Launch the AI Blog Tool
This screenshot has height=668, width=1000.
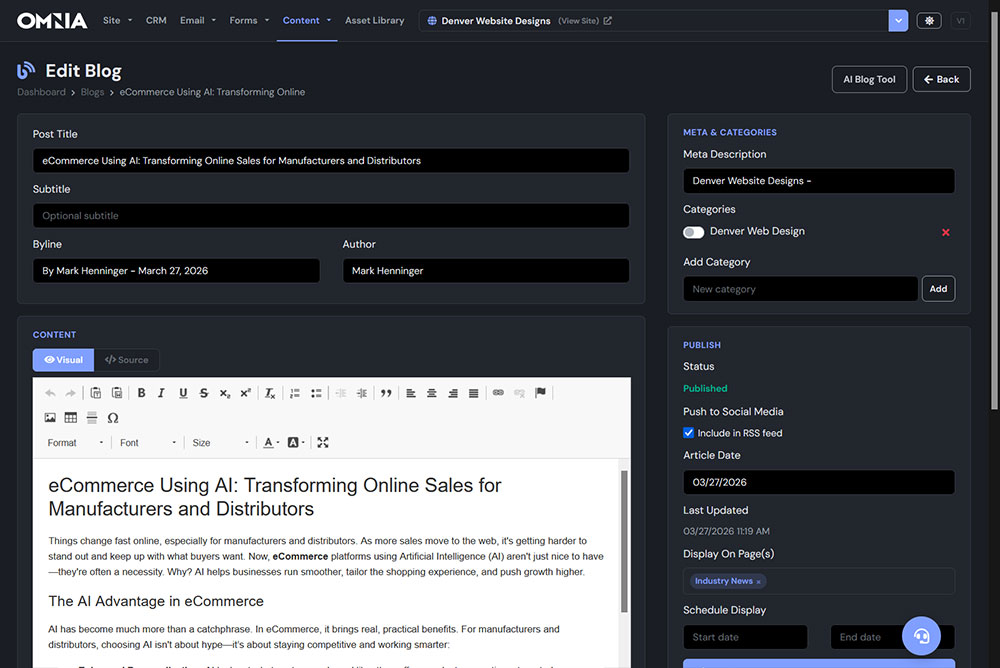(869, 79)
